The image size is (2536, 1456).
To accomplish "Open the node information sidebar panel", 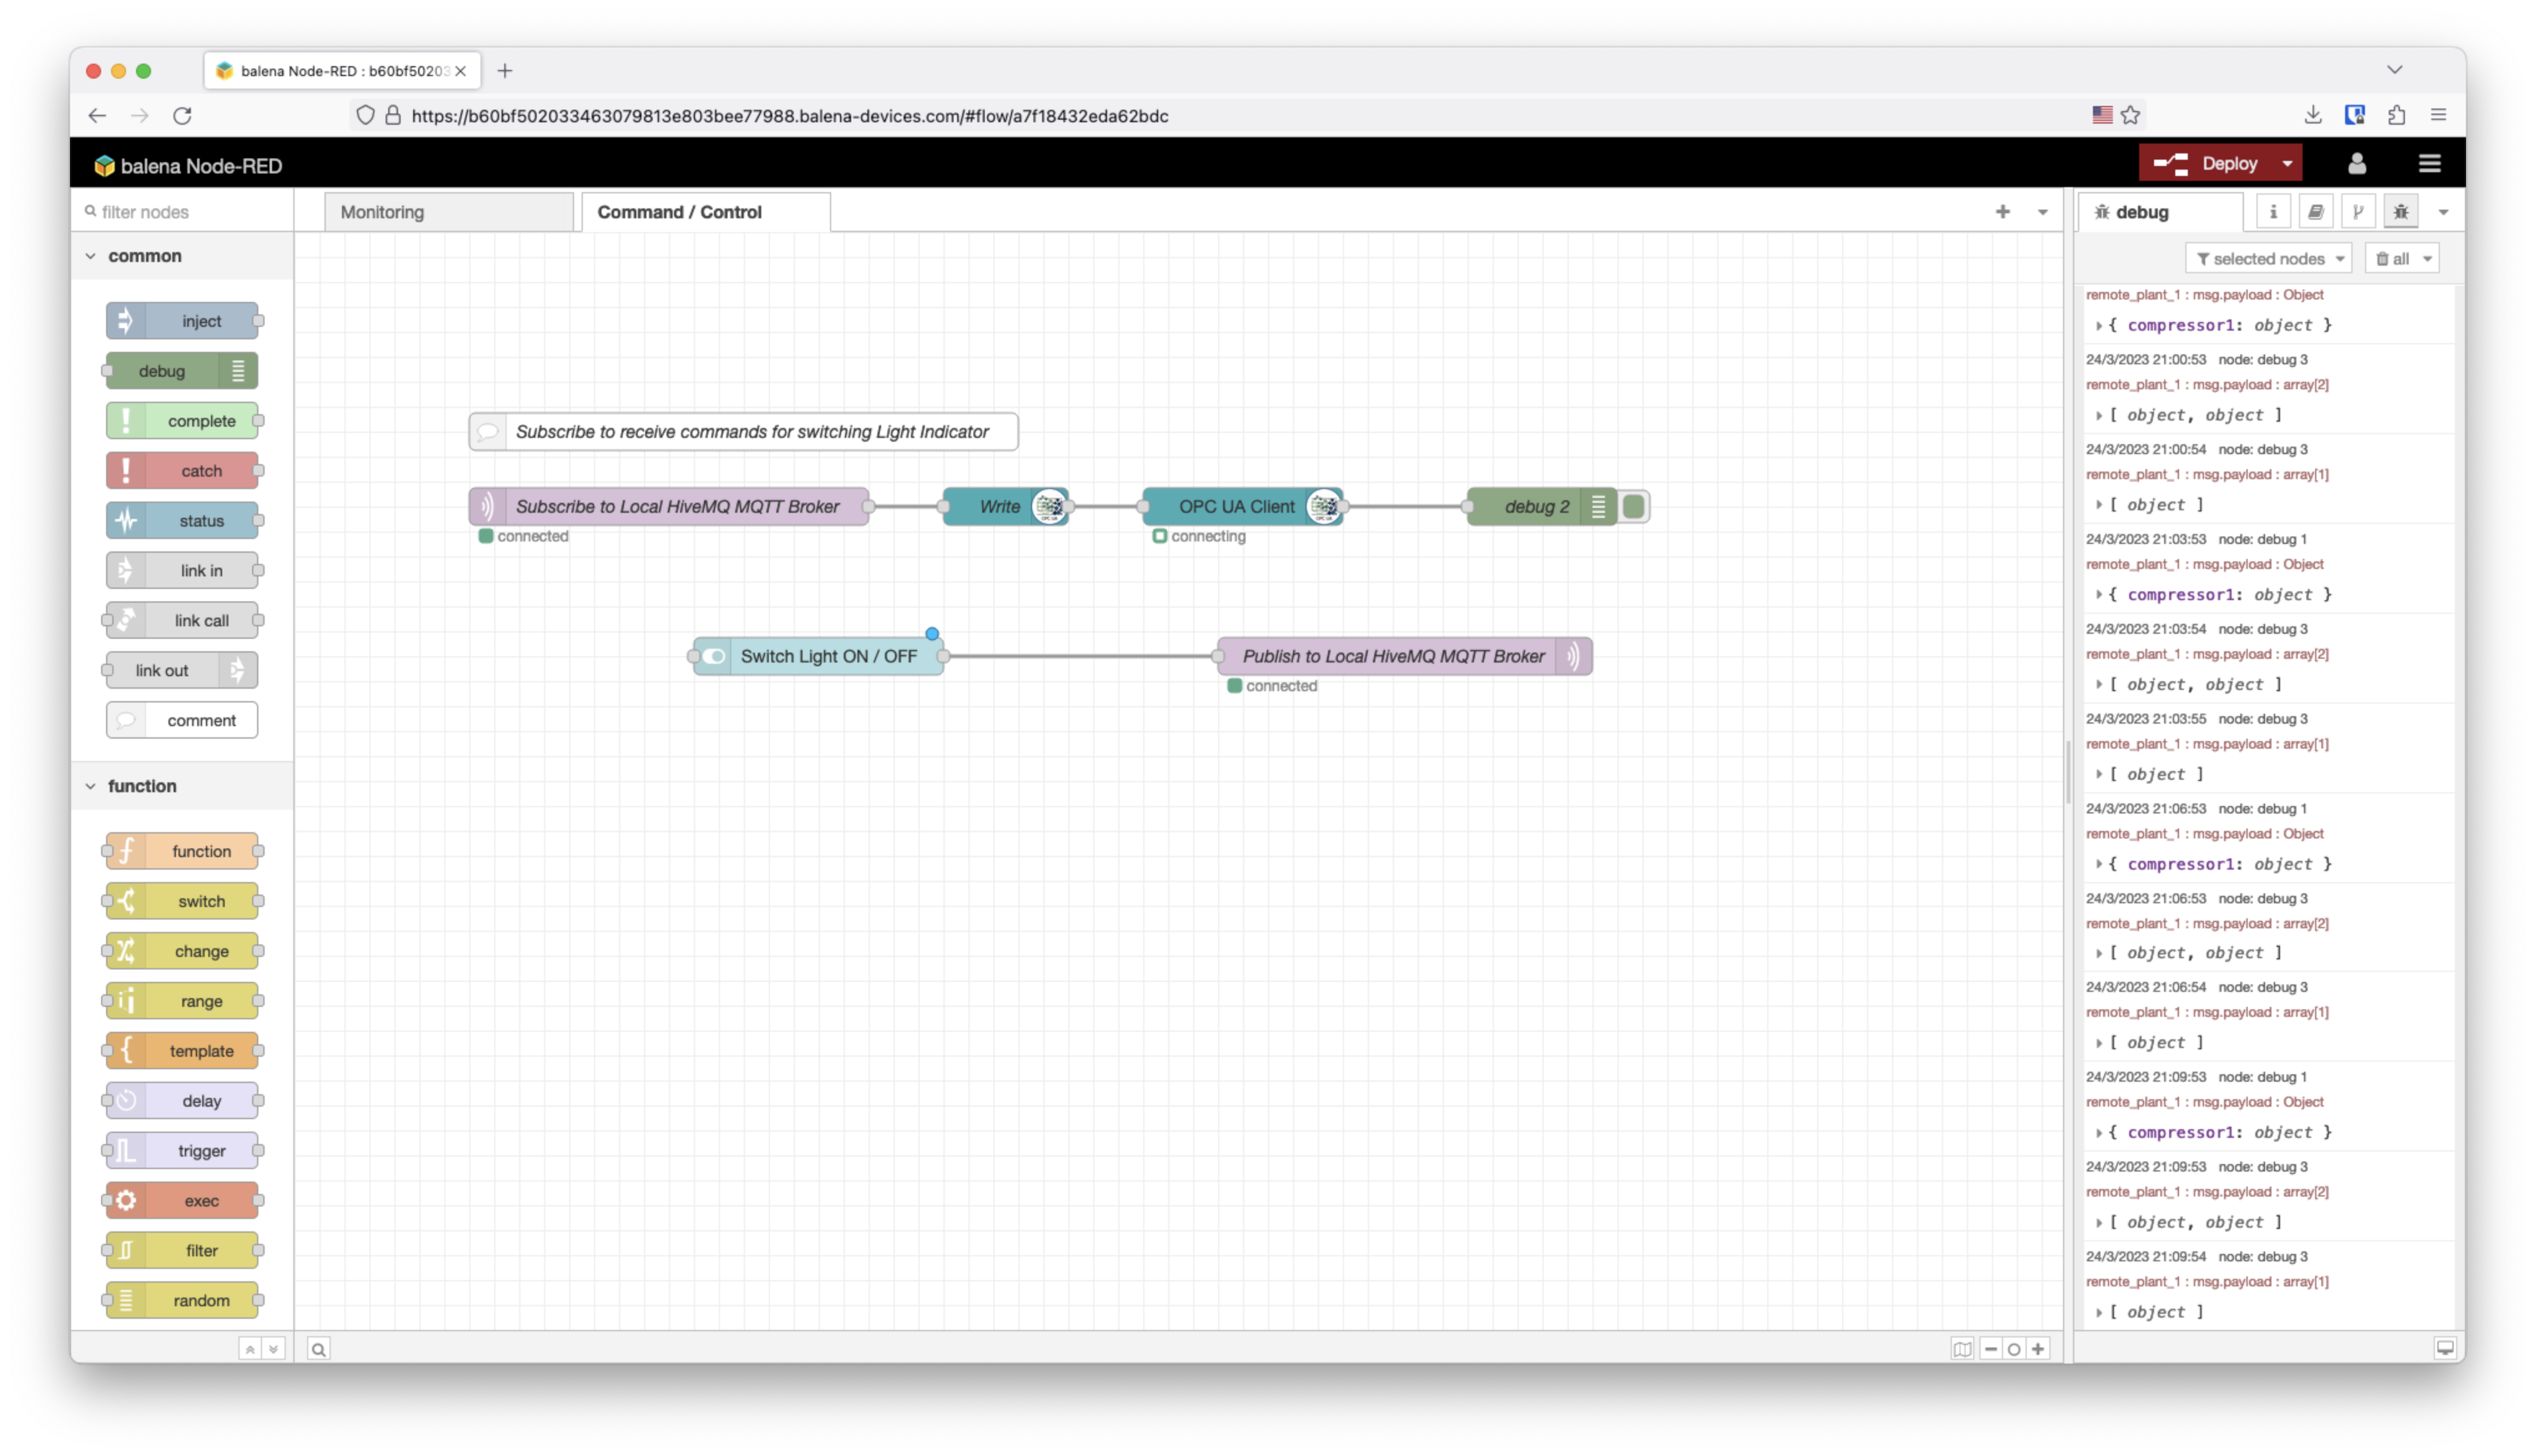I will point(2273,211).
